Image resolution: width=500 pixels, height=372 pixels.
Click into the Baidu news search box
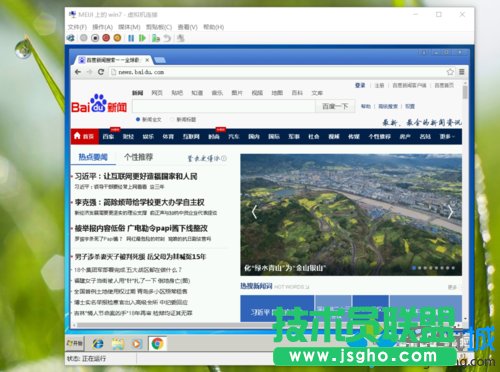[224, 106]
